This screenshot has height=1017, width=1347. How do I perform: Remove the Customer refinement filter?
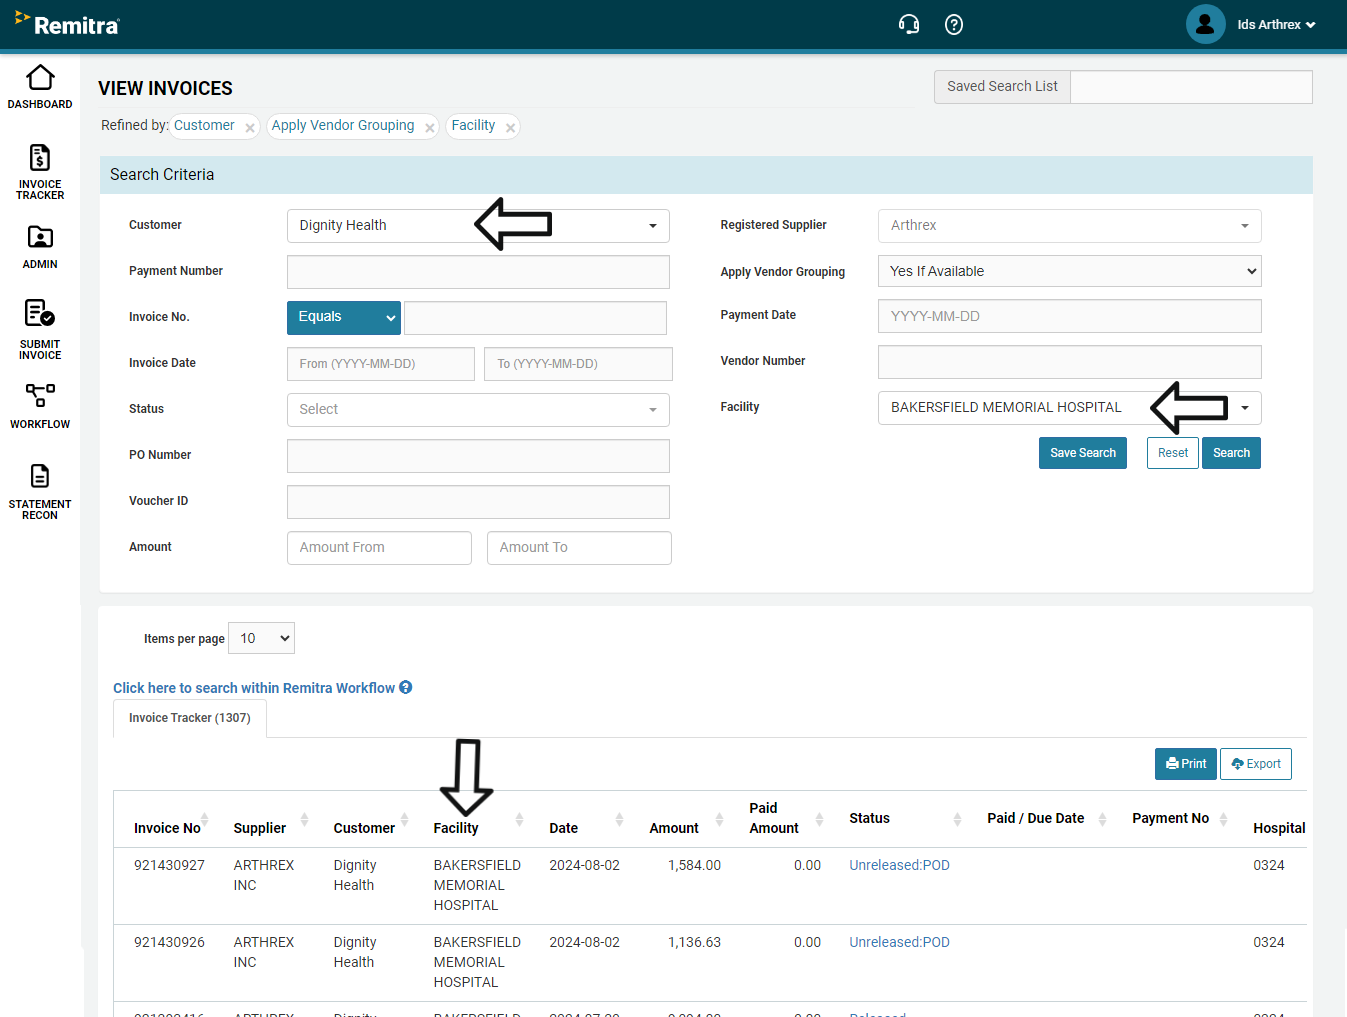pyautogui.click(x=250, y=128)
